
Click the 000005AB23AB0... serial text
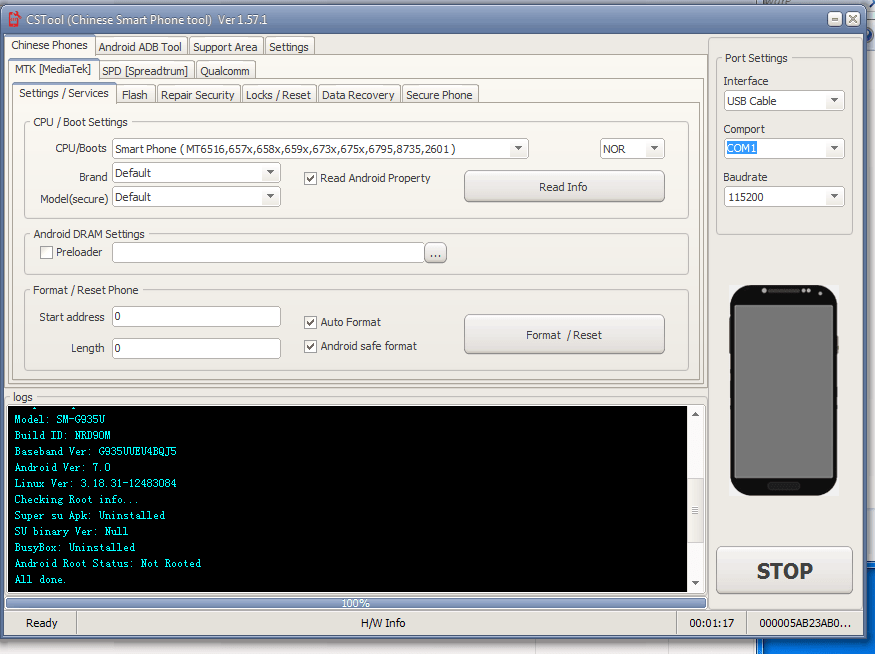click(805, 623)
